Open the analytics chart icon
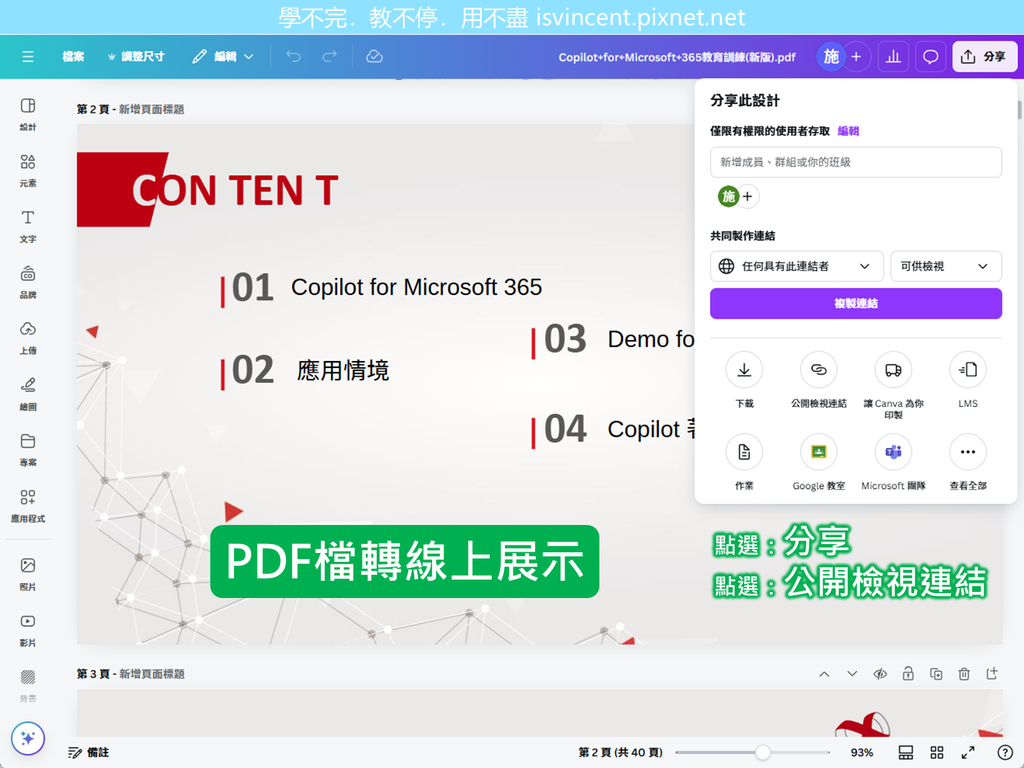Screen dimensions: 1024x768 coord(893,57)
